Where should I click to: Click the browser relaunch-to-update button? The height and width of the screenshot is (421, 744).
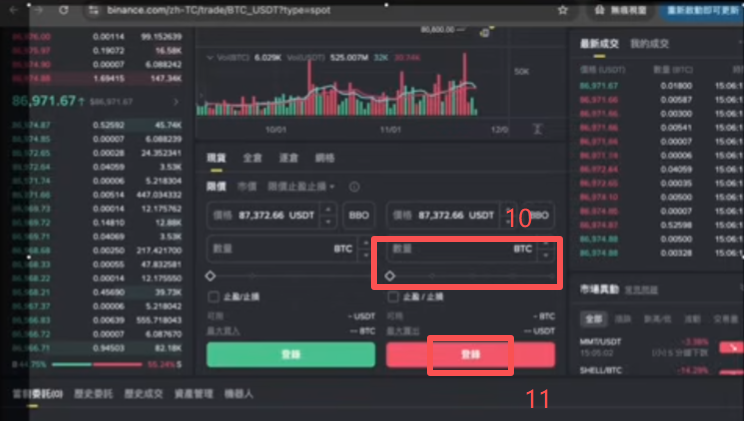coord(702,10)
